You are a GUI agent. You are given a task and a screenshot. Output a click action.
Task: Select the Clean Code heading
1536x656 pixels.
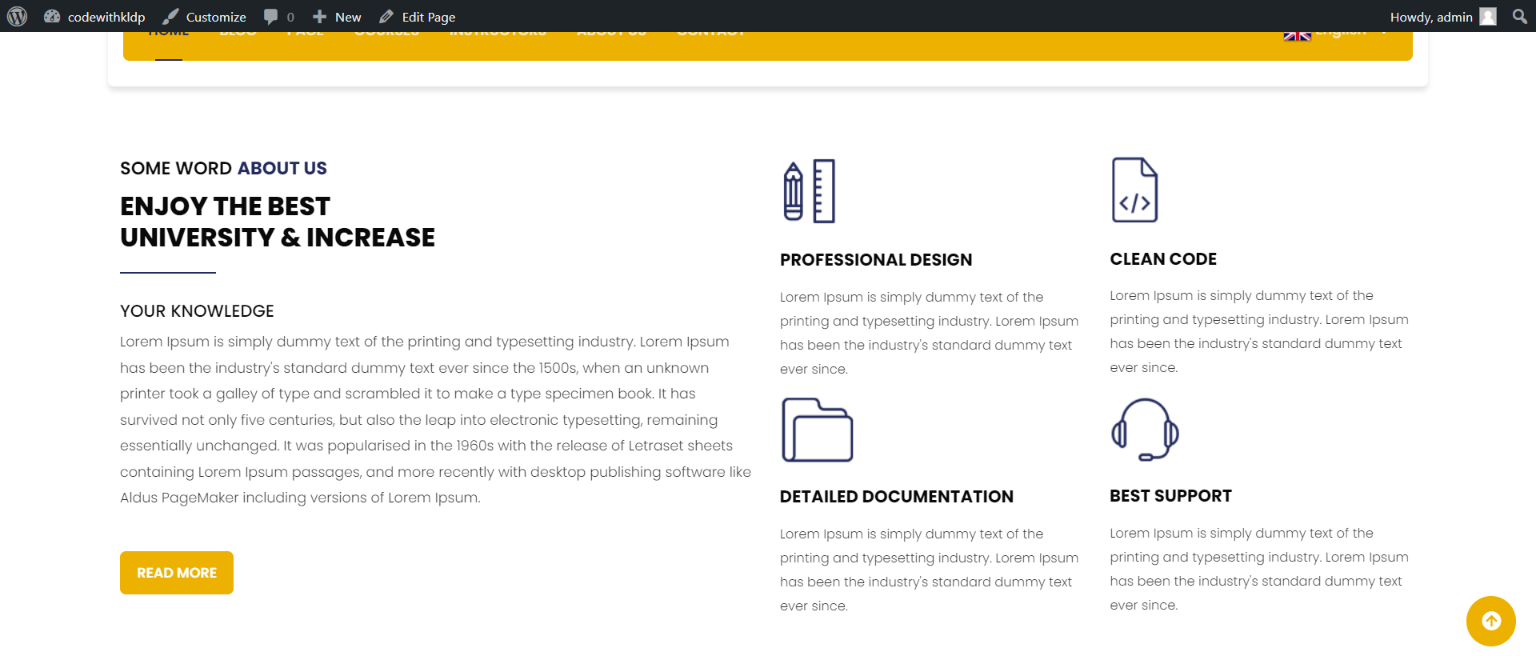click(1163, 259)
